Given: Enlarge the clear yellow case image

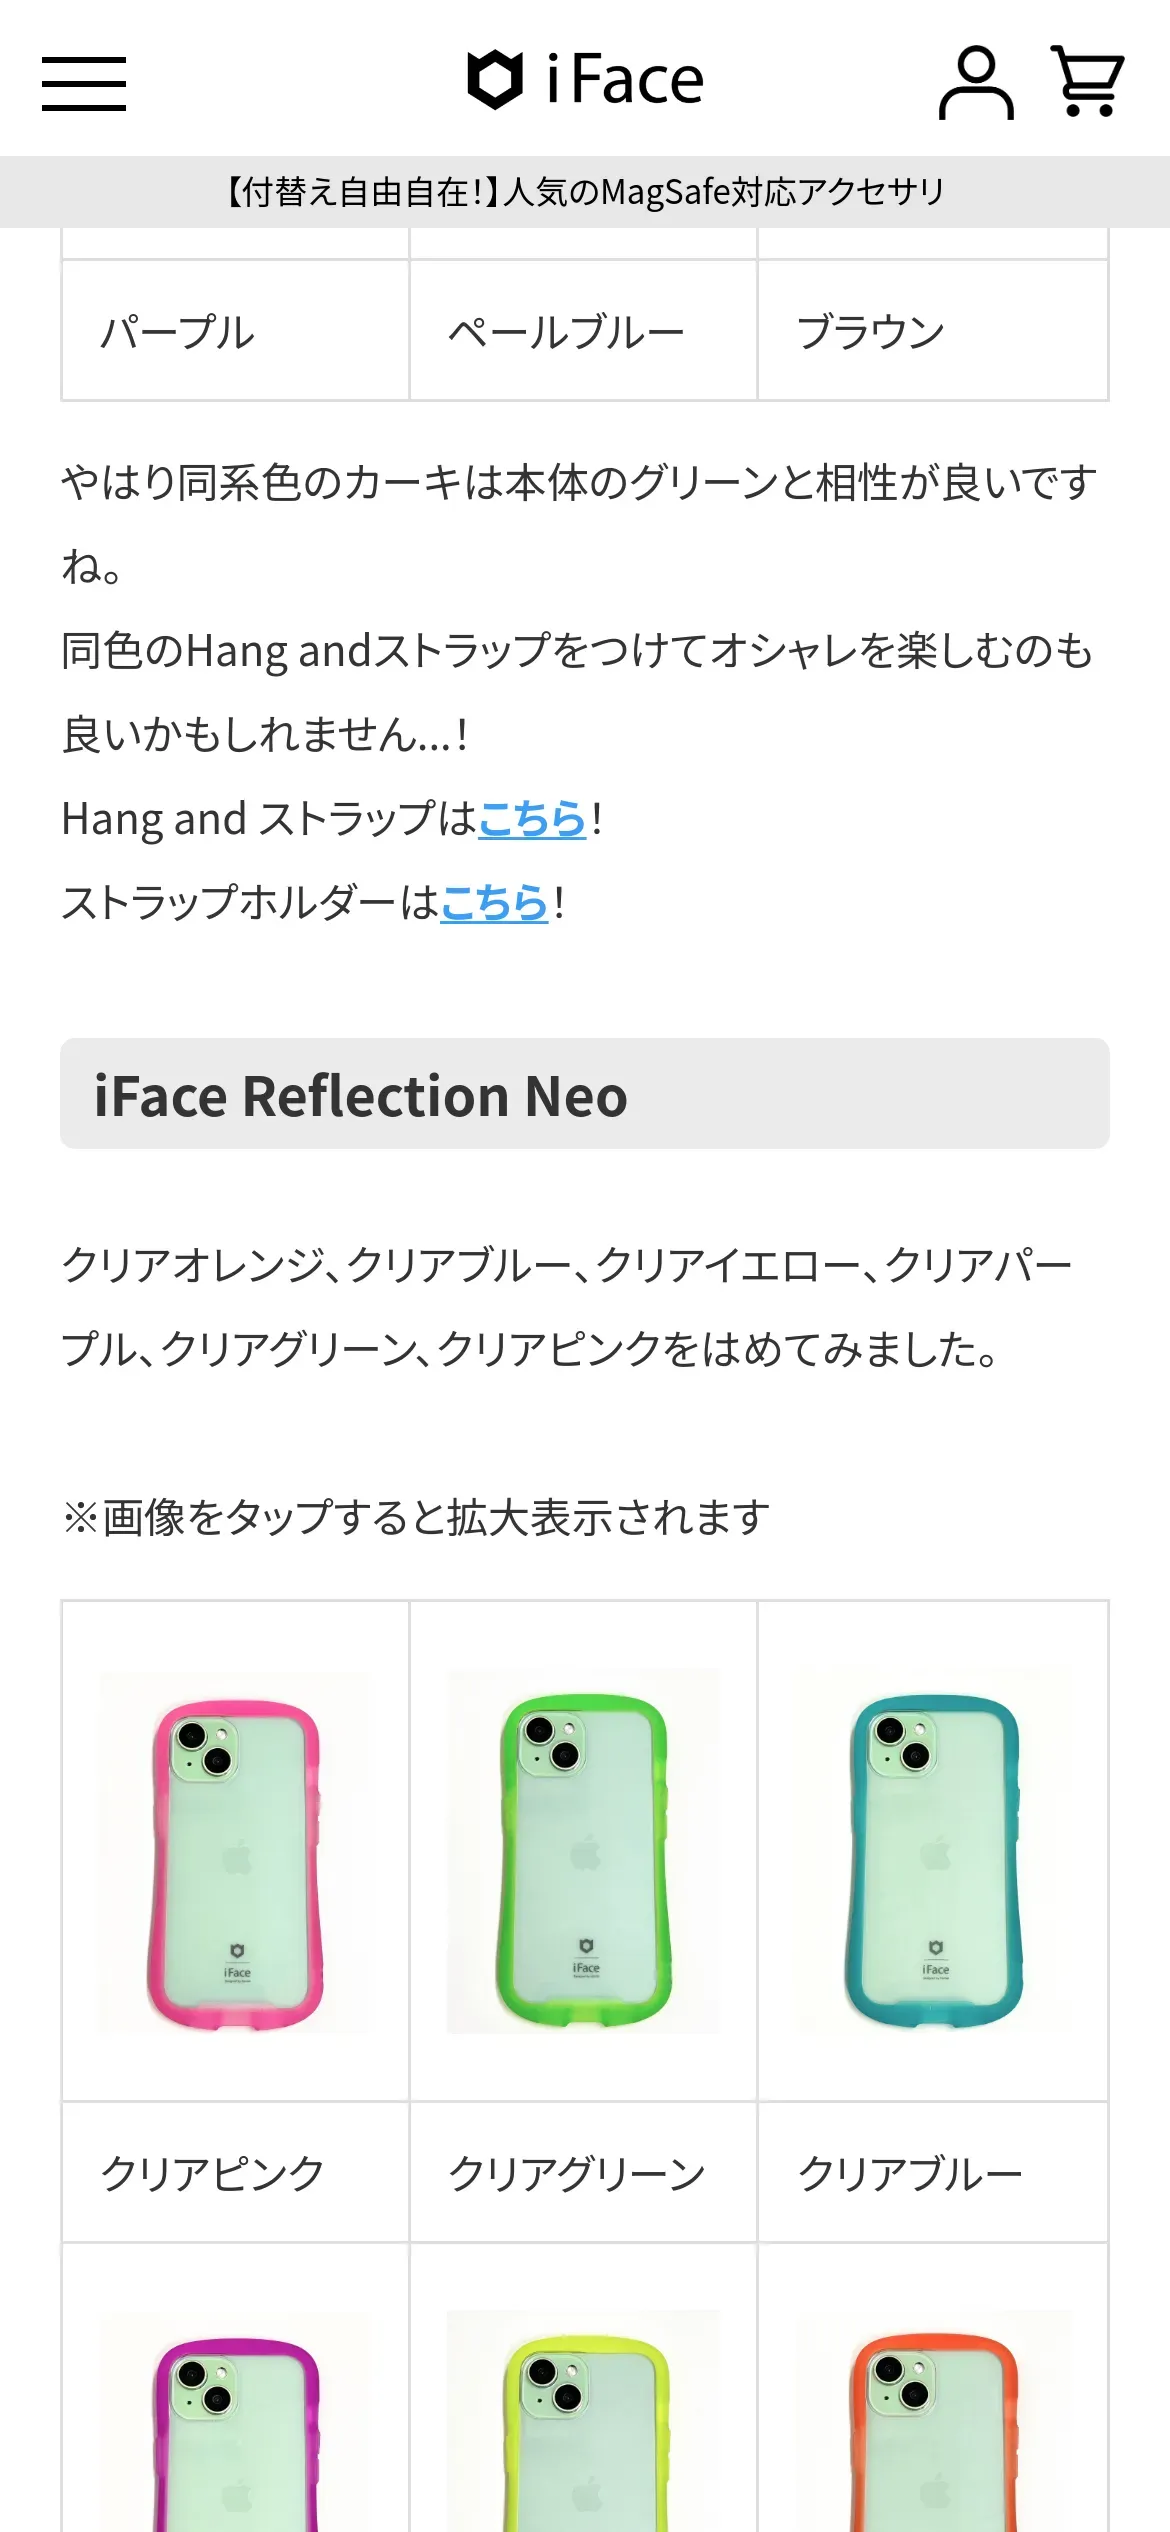Looking at the screenshot, I should point(583,2430).
